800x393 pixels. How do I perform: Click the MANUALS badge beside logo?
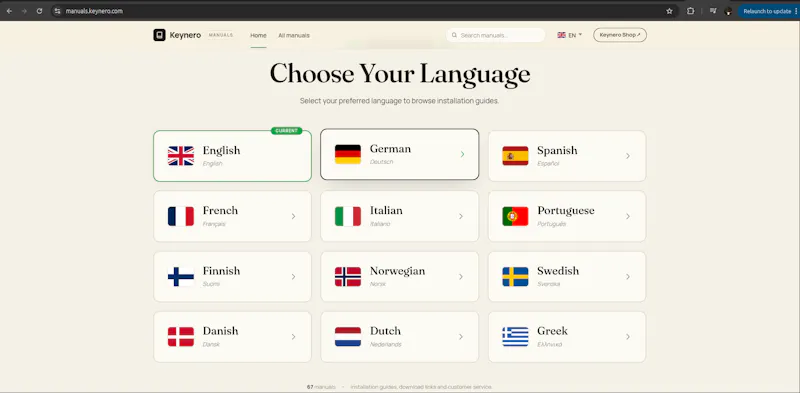[x=221, y=35]
